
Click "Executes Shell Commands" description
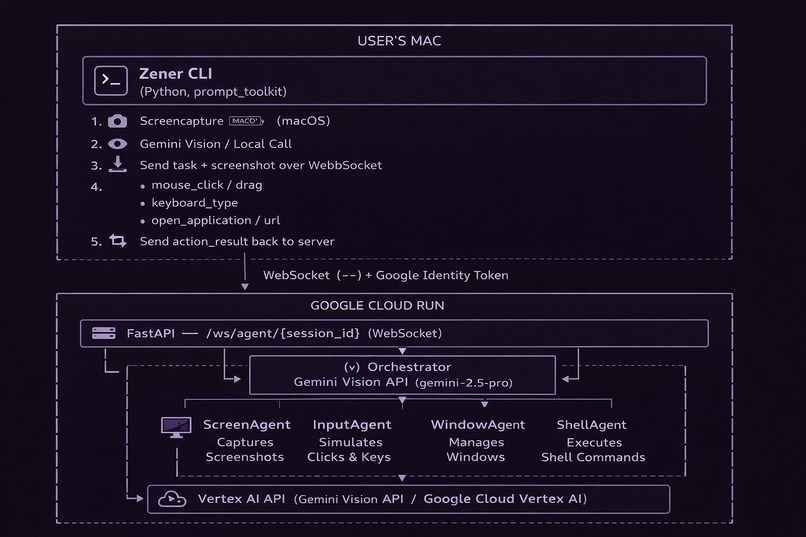coord(593,450)
